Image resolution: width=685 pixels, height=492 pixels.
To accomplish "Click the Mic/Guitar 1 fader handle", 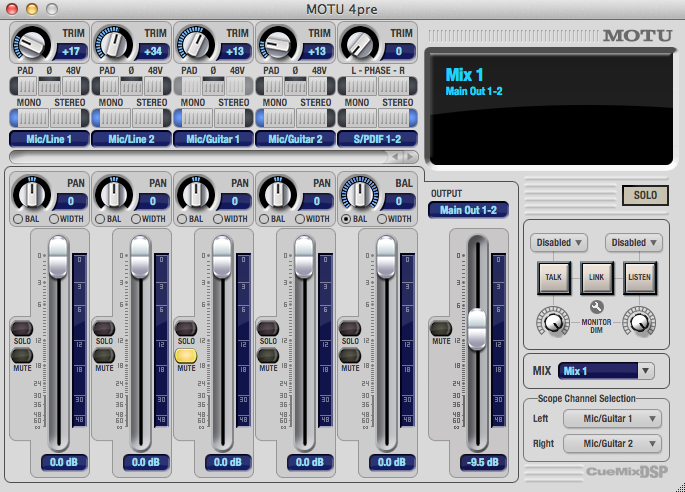I will (x=222, y=257).
